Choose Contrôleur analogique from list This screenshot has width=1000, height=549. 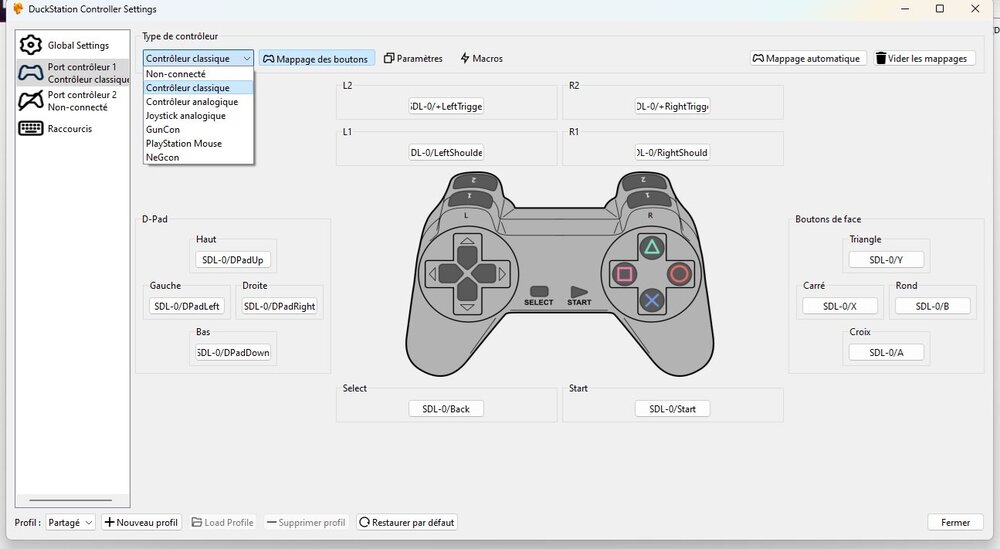coord(192,102)
